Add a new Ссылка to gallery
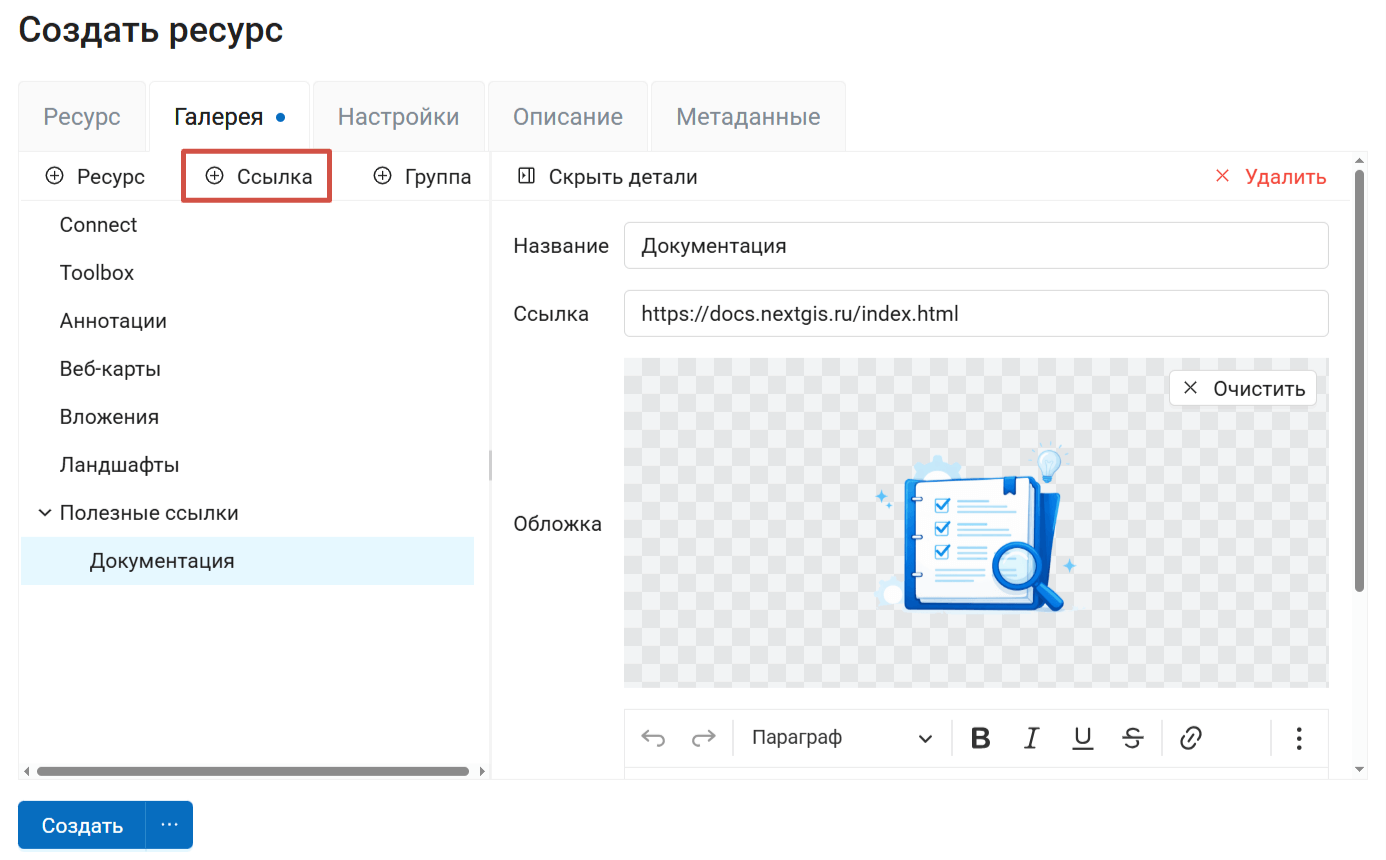This screenshot has width=1386, height=860. pos(257,177)
